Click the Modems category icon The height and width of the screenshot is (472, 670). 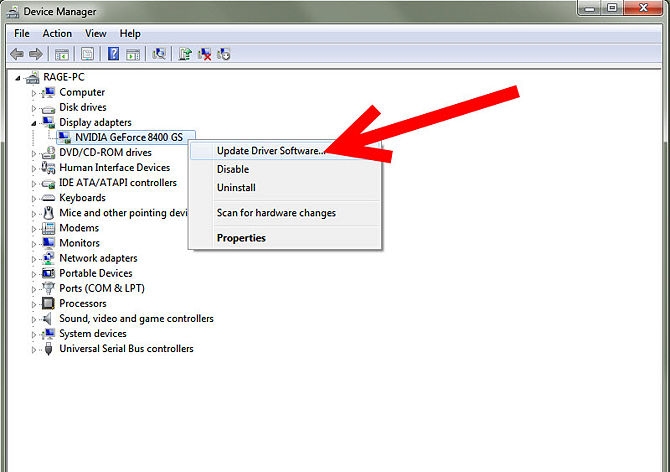pos(48,228)
